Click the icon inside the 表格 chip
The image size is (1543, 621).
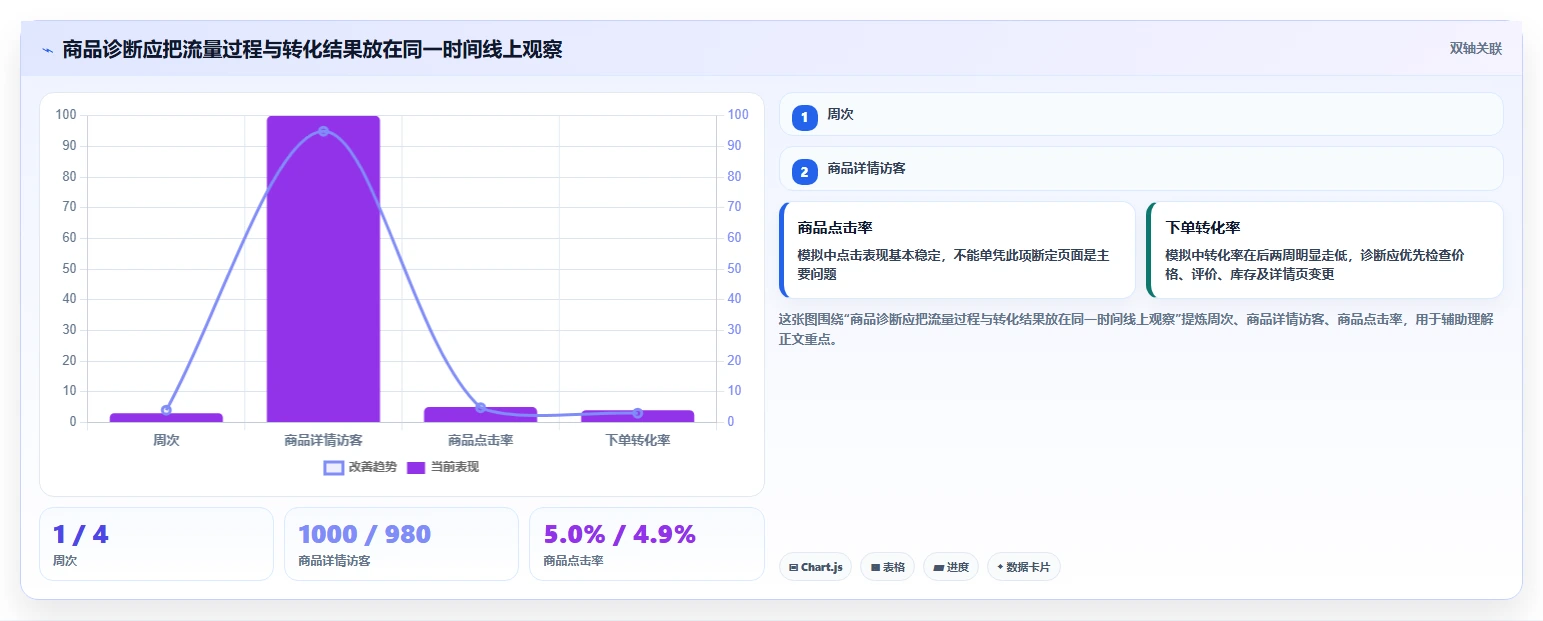[875, 567]
